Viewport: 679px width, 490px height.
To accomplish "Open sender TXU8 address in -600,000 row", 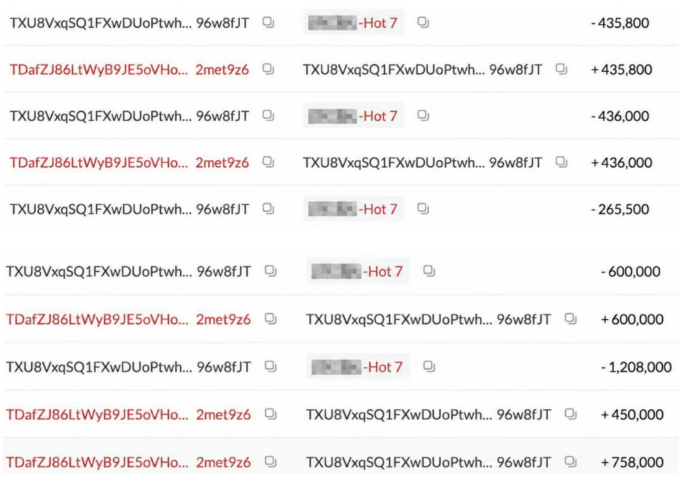I will tap(129, 272).
